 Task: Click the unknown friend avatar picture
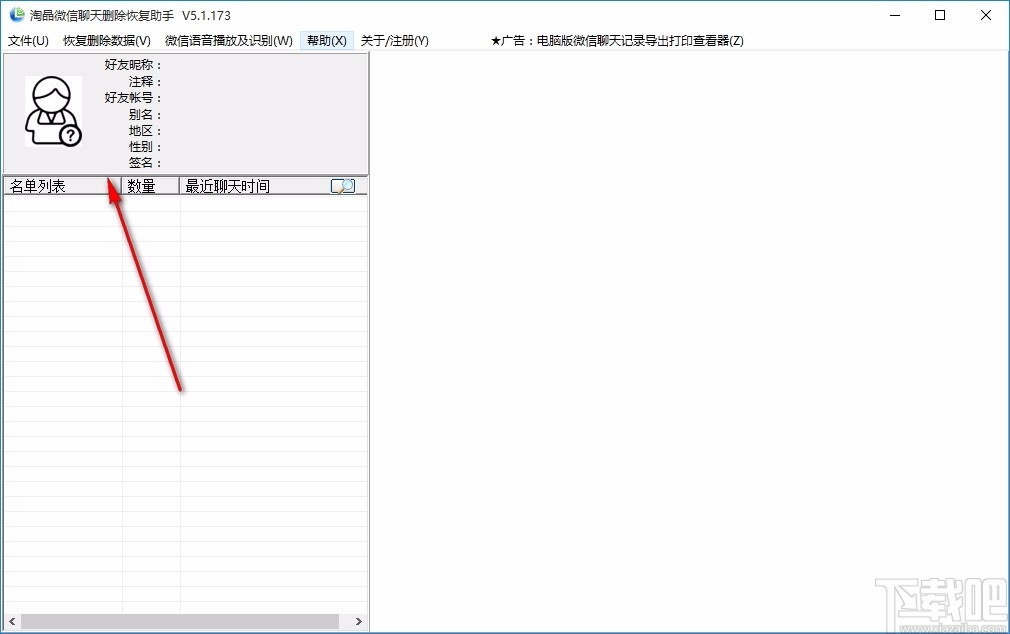point(53,111)
